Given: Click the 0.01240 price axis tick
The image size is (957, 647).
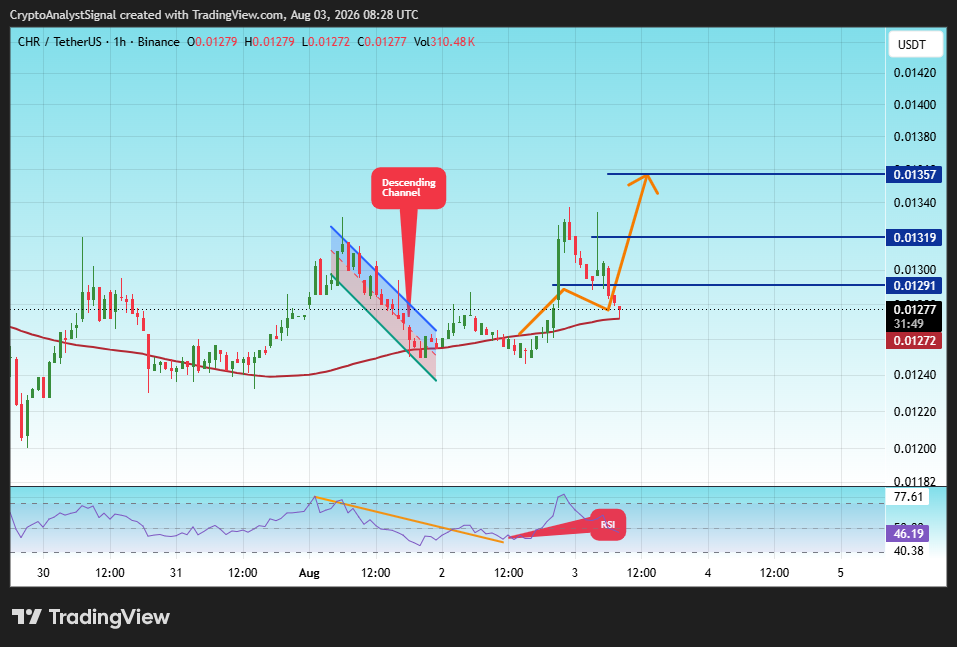Looking at the screenshot, I should click(915, 375).
